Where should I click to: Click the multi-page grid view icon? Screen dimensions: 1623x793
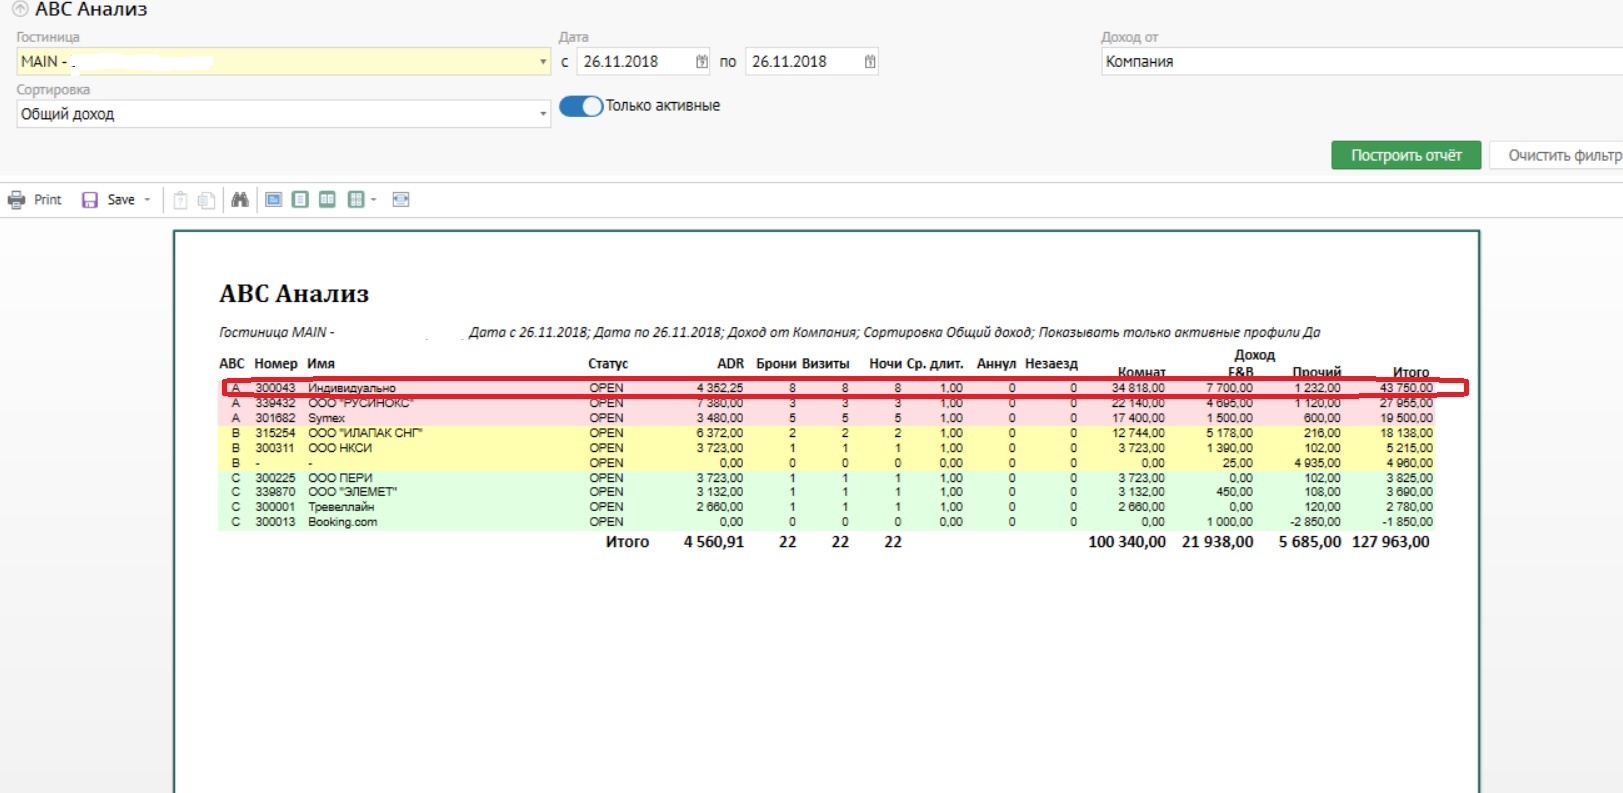[x=355, y=200]
